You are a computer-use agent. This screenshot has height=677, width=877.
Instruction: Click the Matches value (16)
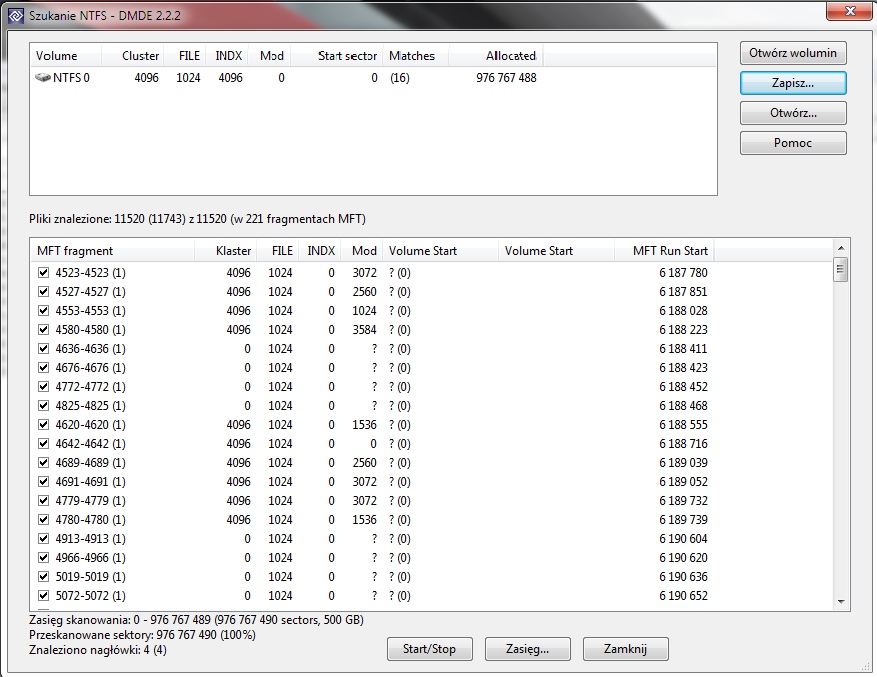pos(399,78)
